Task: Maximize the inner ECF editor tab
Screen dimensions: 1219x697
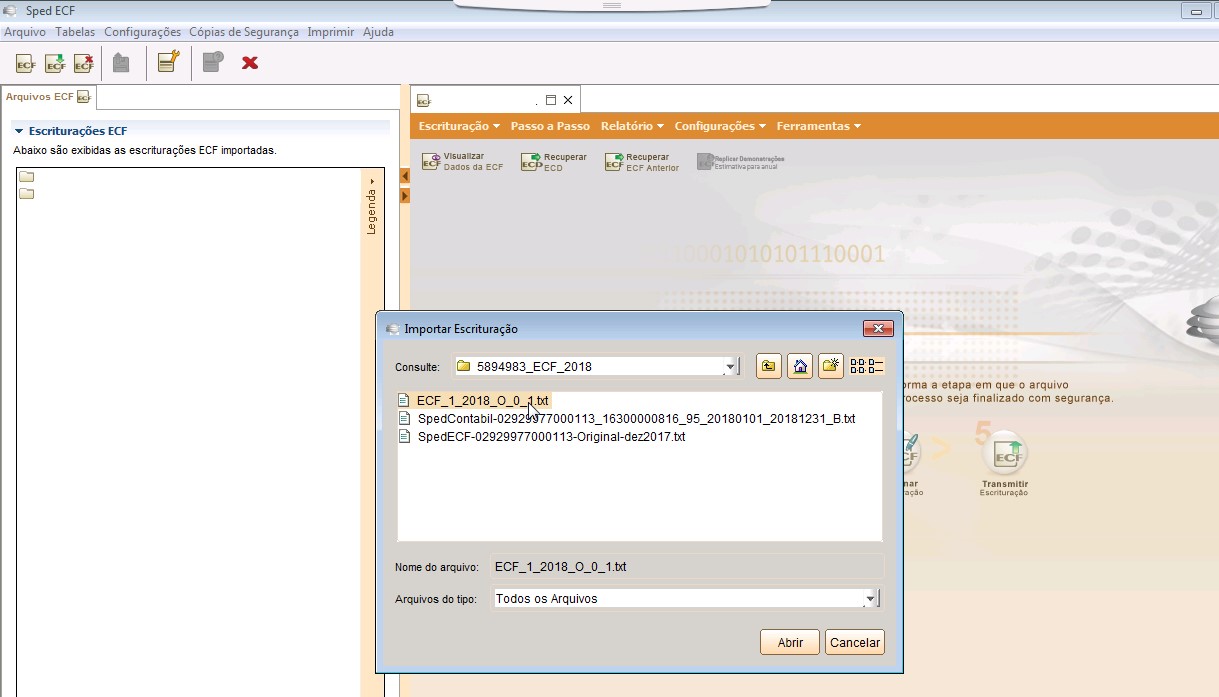Action: pyautogui.click(x=551, y=100)
